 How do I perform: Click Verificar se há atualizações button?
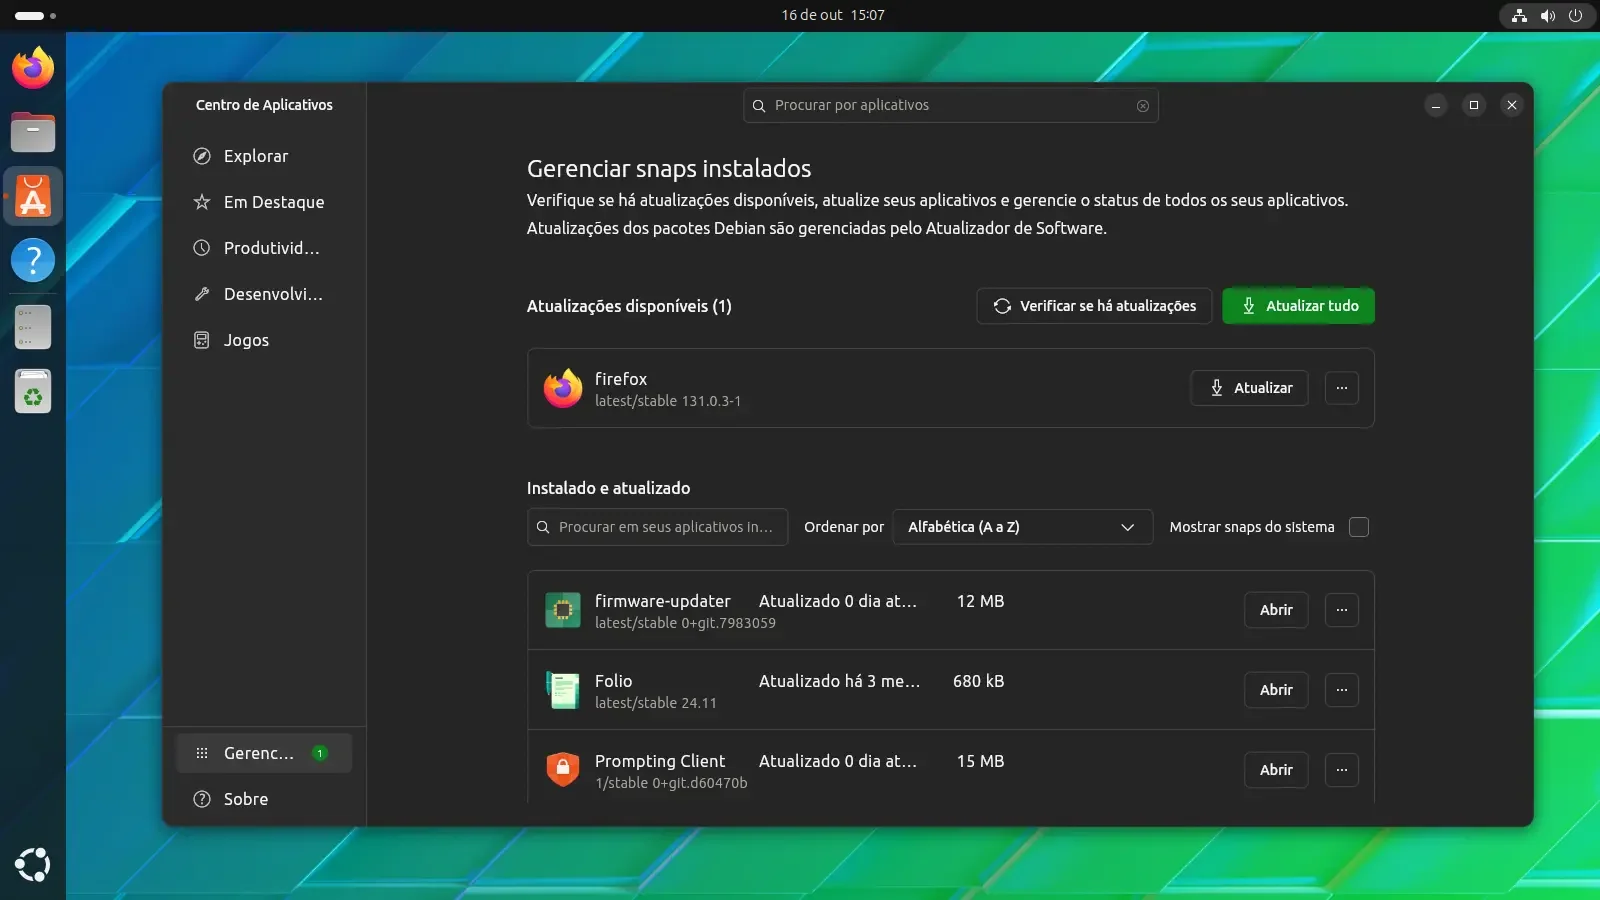tap(1094, 306)
